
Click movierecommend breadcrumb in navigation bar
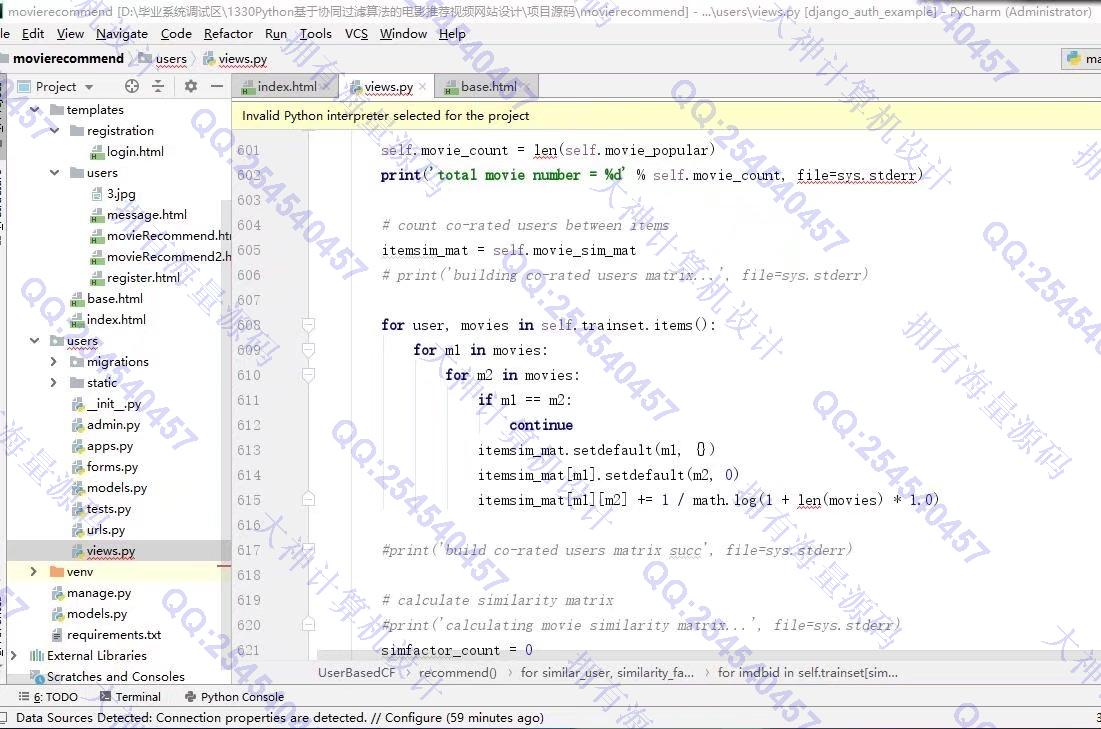point(68,58)
